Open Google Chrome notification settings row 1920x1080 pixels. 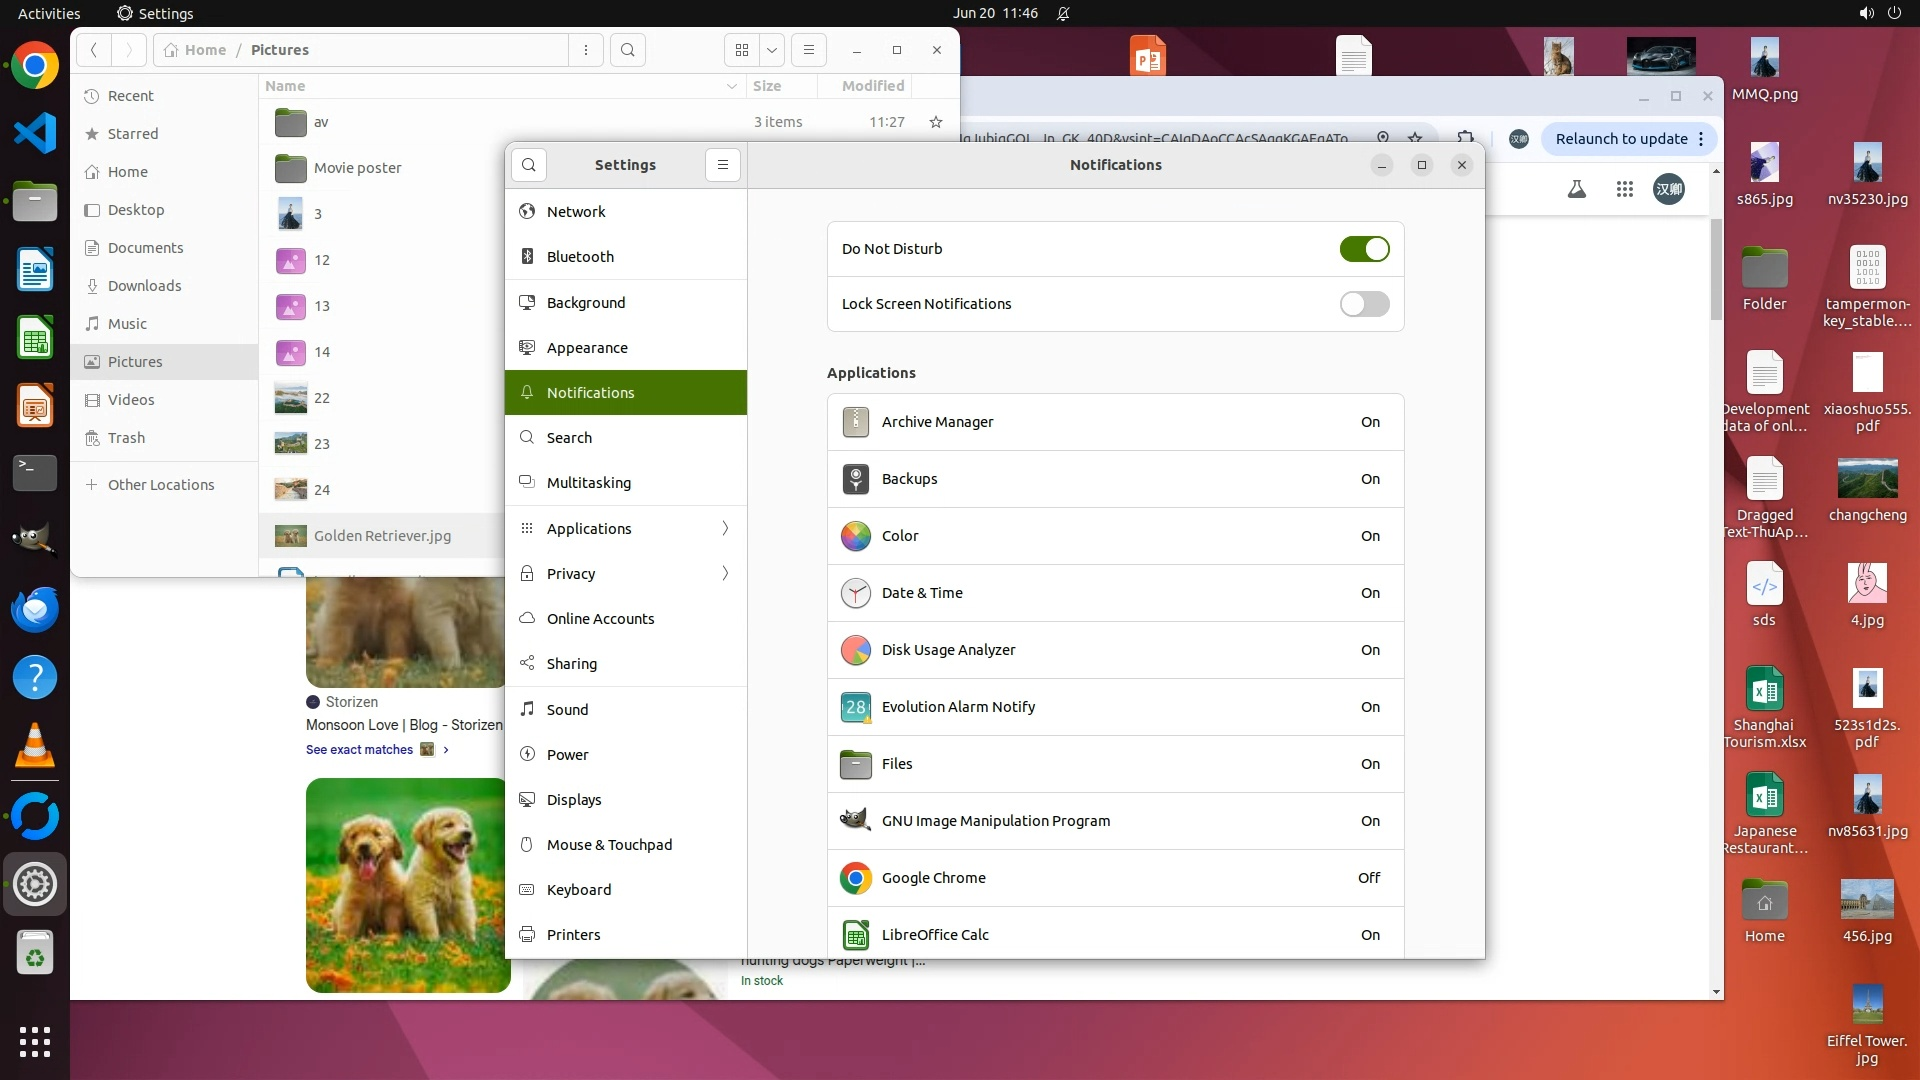click(1115, 878)
